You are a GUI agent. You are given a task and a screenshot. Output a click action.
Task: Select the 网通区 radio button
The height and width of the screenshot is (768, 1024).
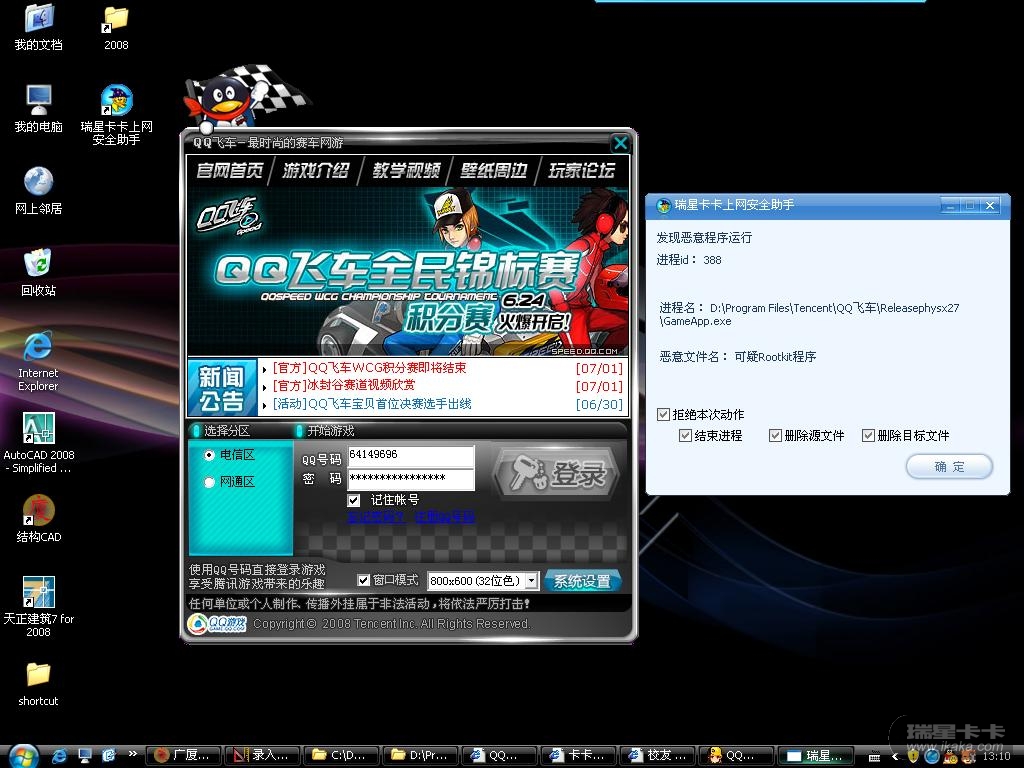click(209, 482)
